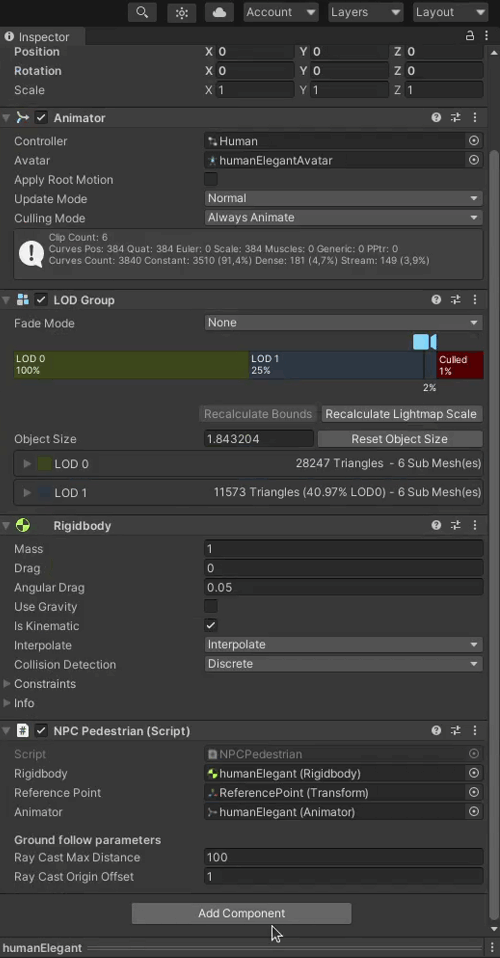Expand the Rigidbody Info foldout

7,703
